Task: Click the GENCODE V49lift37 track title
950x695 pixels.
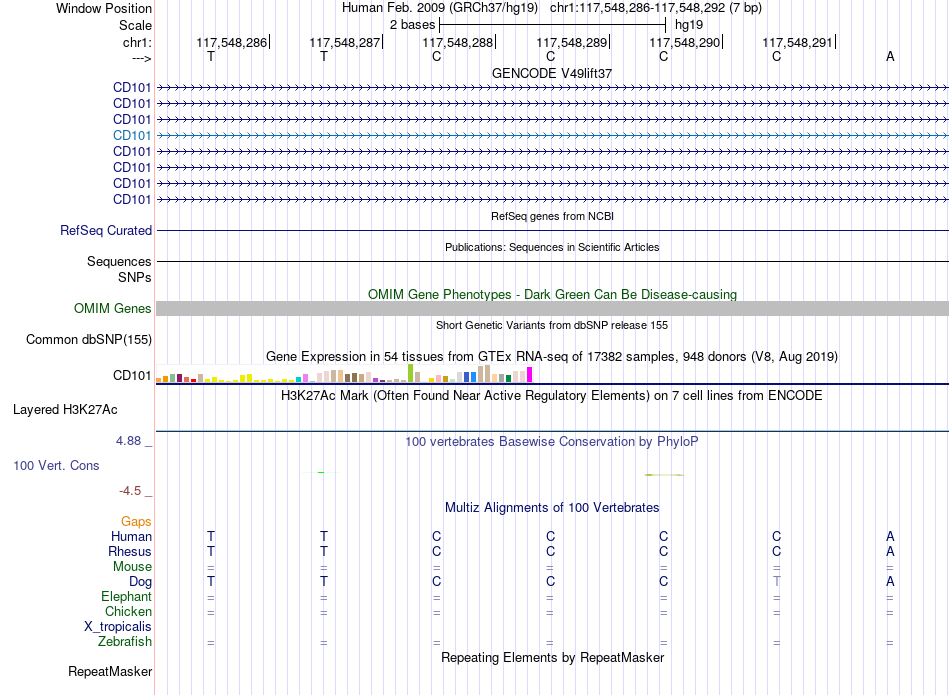Action: point(552,73)
